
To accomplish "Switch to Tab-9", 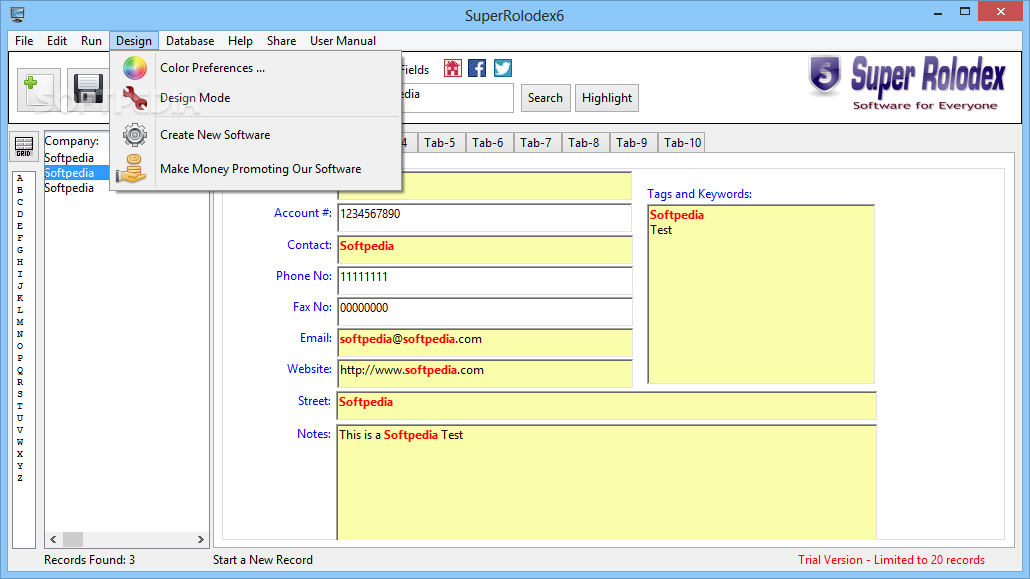I will pyautogui.click(x=632, y=143).
